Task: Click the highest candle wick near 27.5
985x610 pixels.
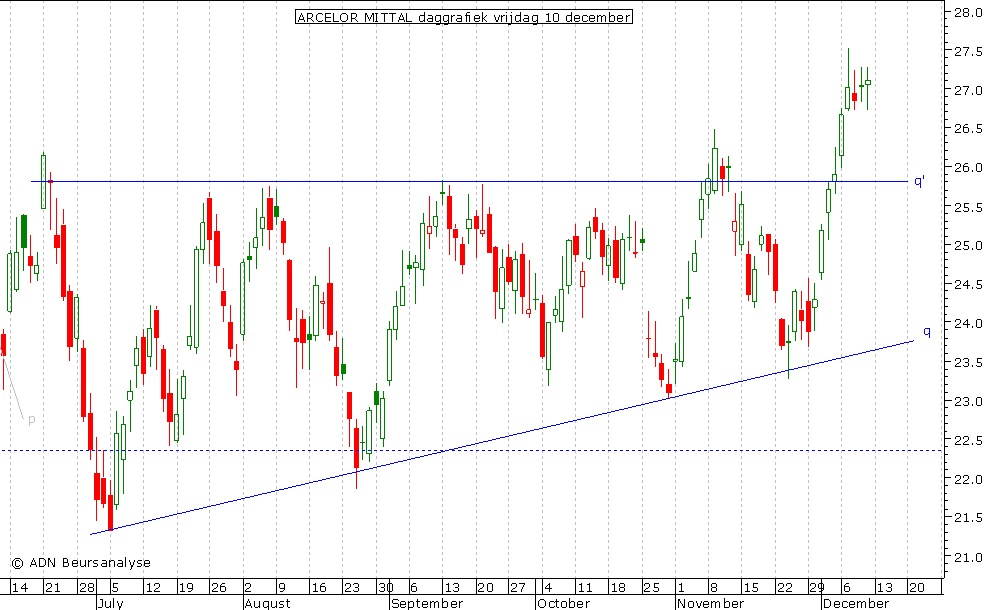Action: pos(848,67)
